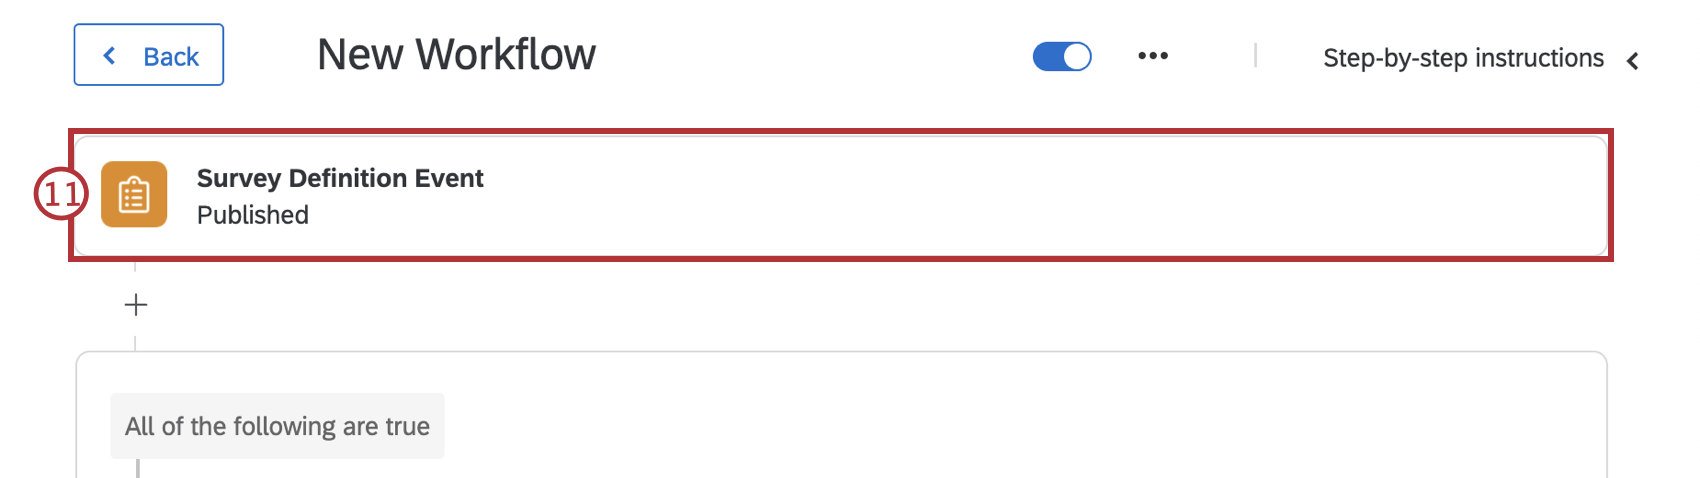Click the Back label text

pos(171,57)
